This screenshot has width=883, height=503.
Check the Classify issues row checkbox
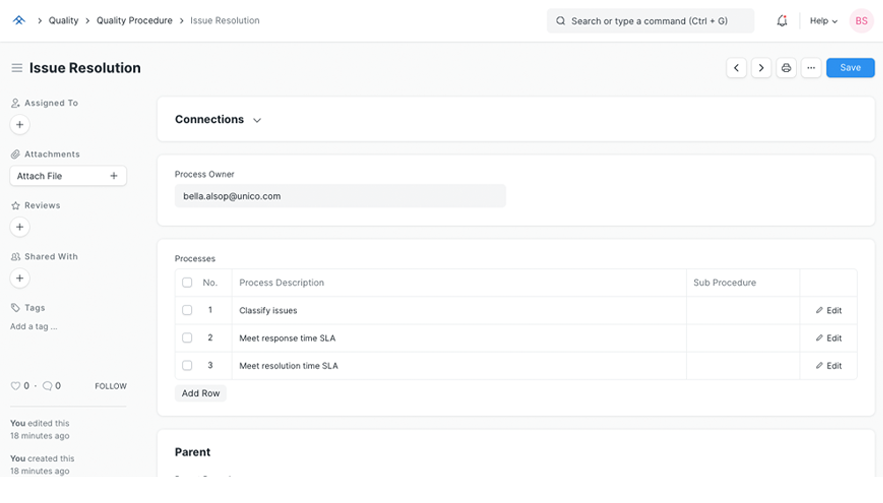tap(187, 311)
